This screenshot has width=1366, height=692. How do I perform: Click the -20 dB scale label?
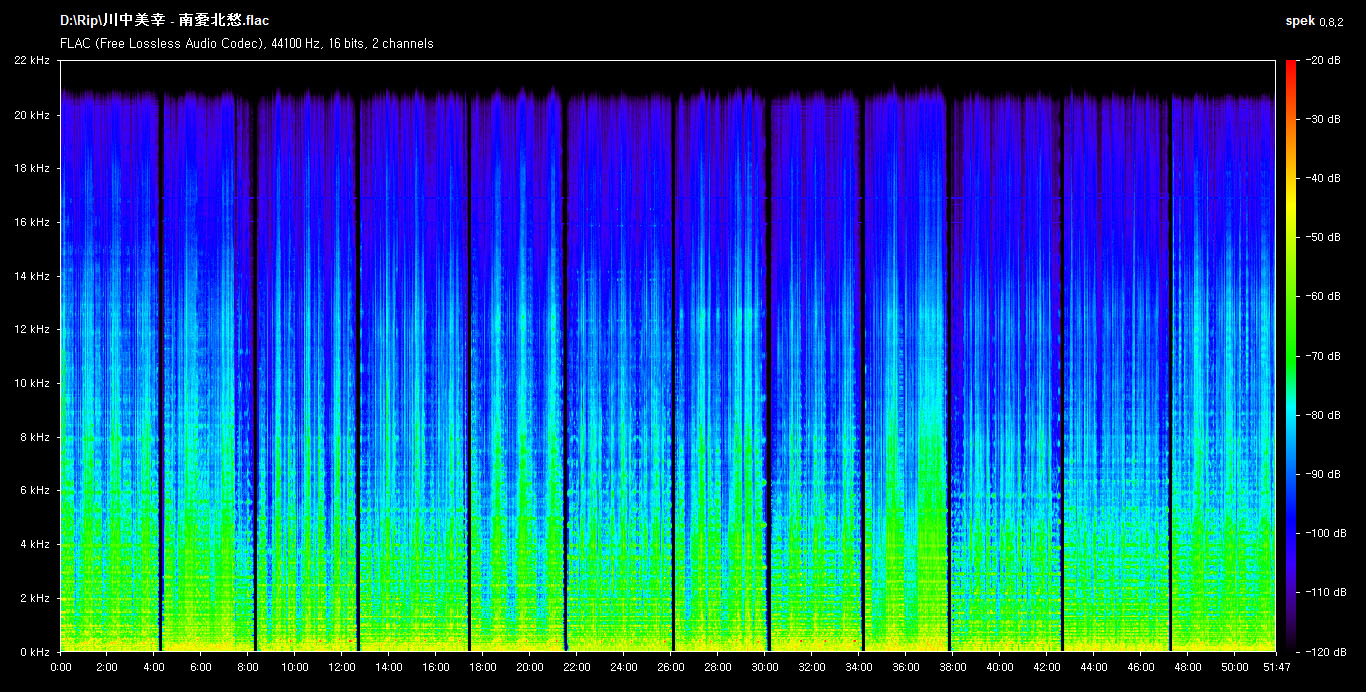point(1323,61)
